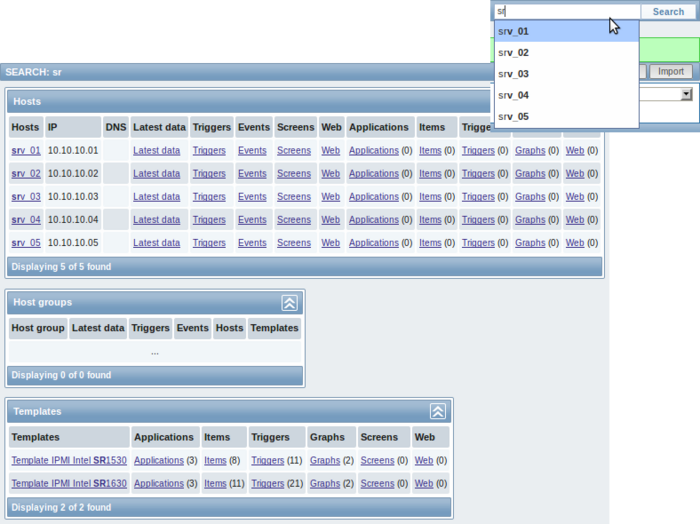Collapse the Host groups panel
The height and width of the screenshot is (524, 700).
pyautogui.click(x=289, y=303)
